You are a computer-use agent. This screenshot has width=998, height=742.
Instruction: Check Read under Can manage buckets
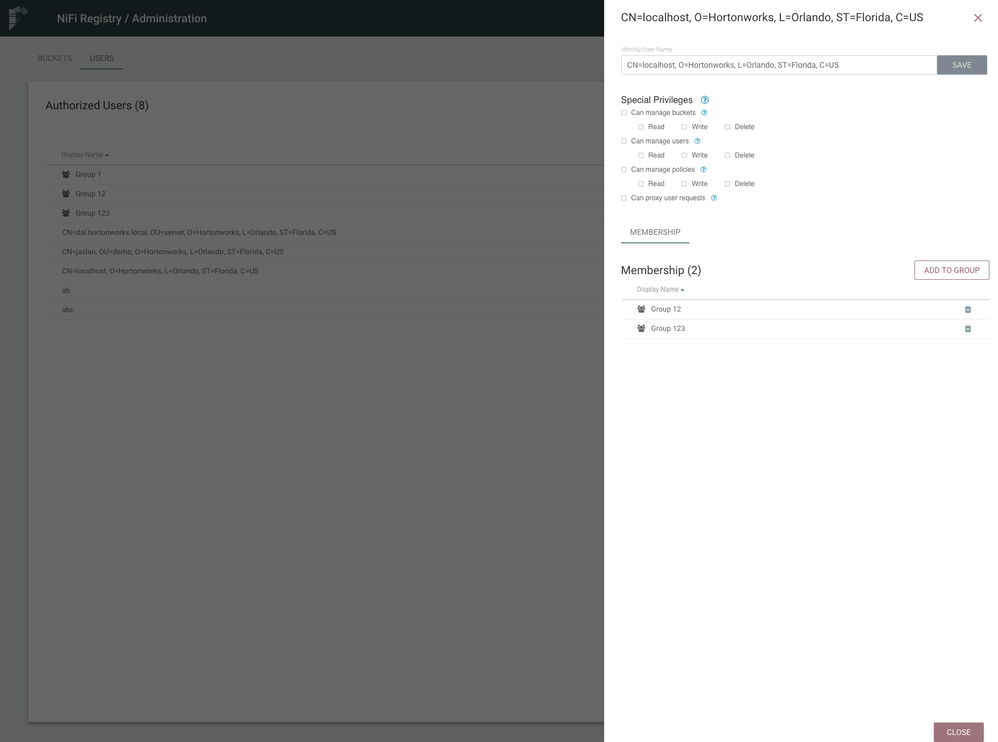click(x=641, y=127)
